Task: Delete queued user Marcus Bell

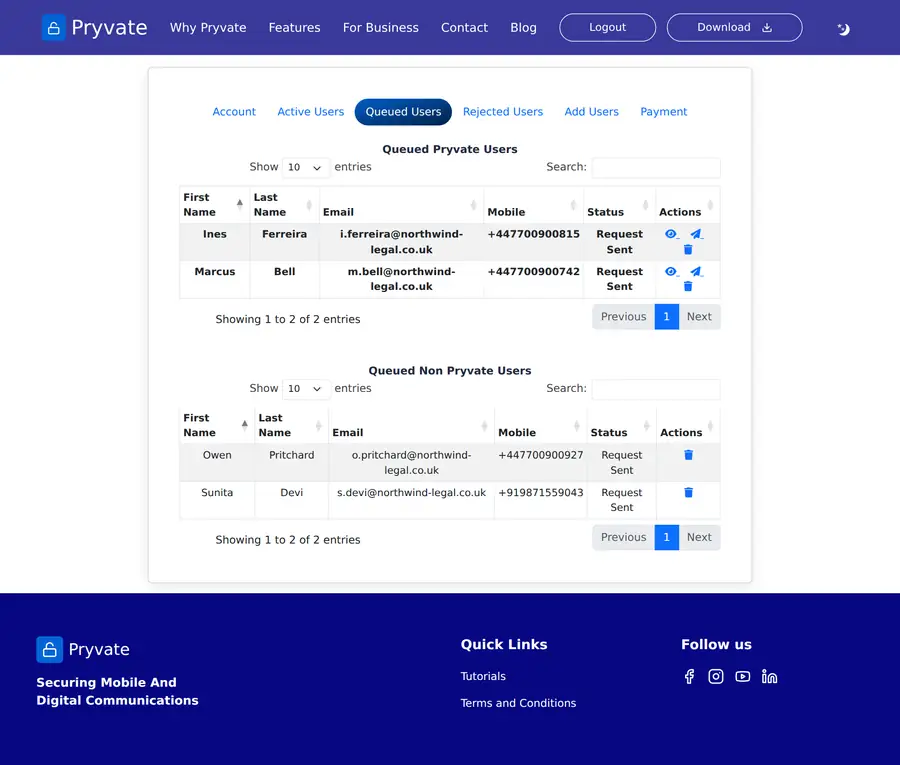Action: [688, 286]
